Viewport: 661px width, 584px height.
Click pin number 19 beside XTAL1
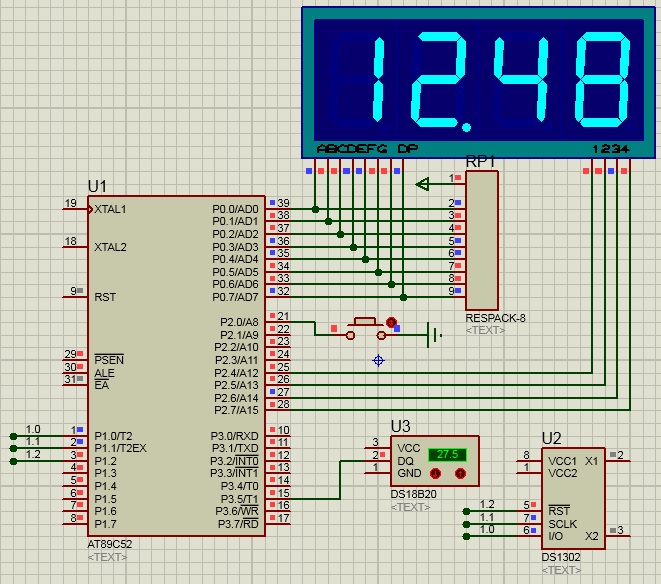pyautogui.click(x=70, y=203)
